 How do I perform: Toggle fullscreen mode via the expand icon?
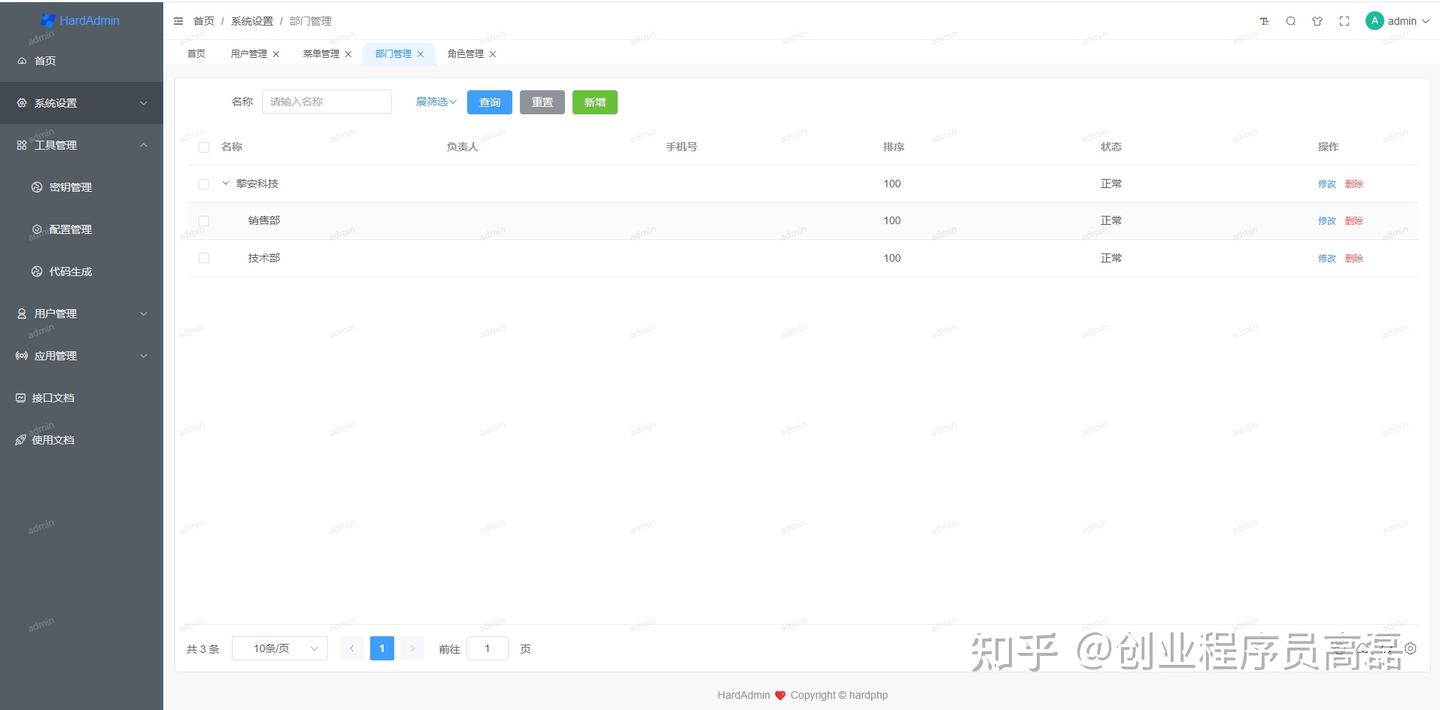[x=1344, y=20]
